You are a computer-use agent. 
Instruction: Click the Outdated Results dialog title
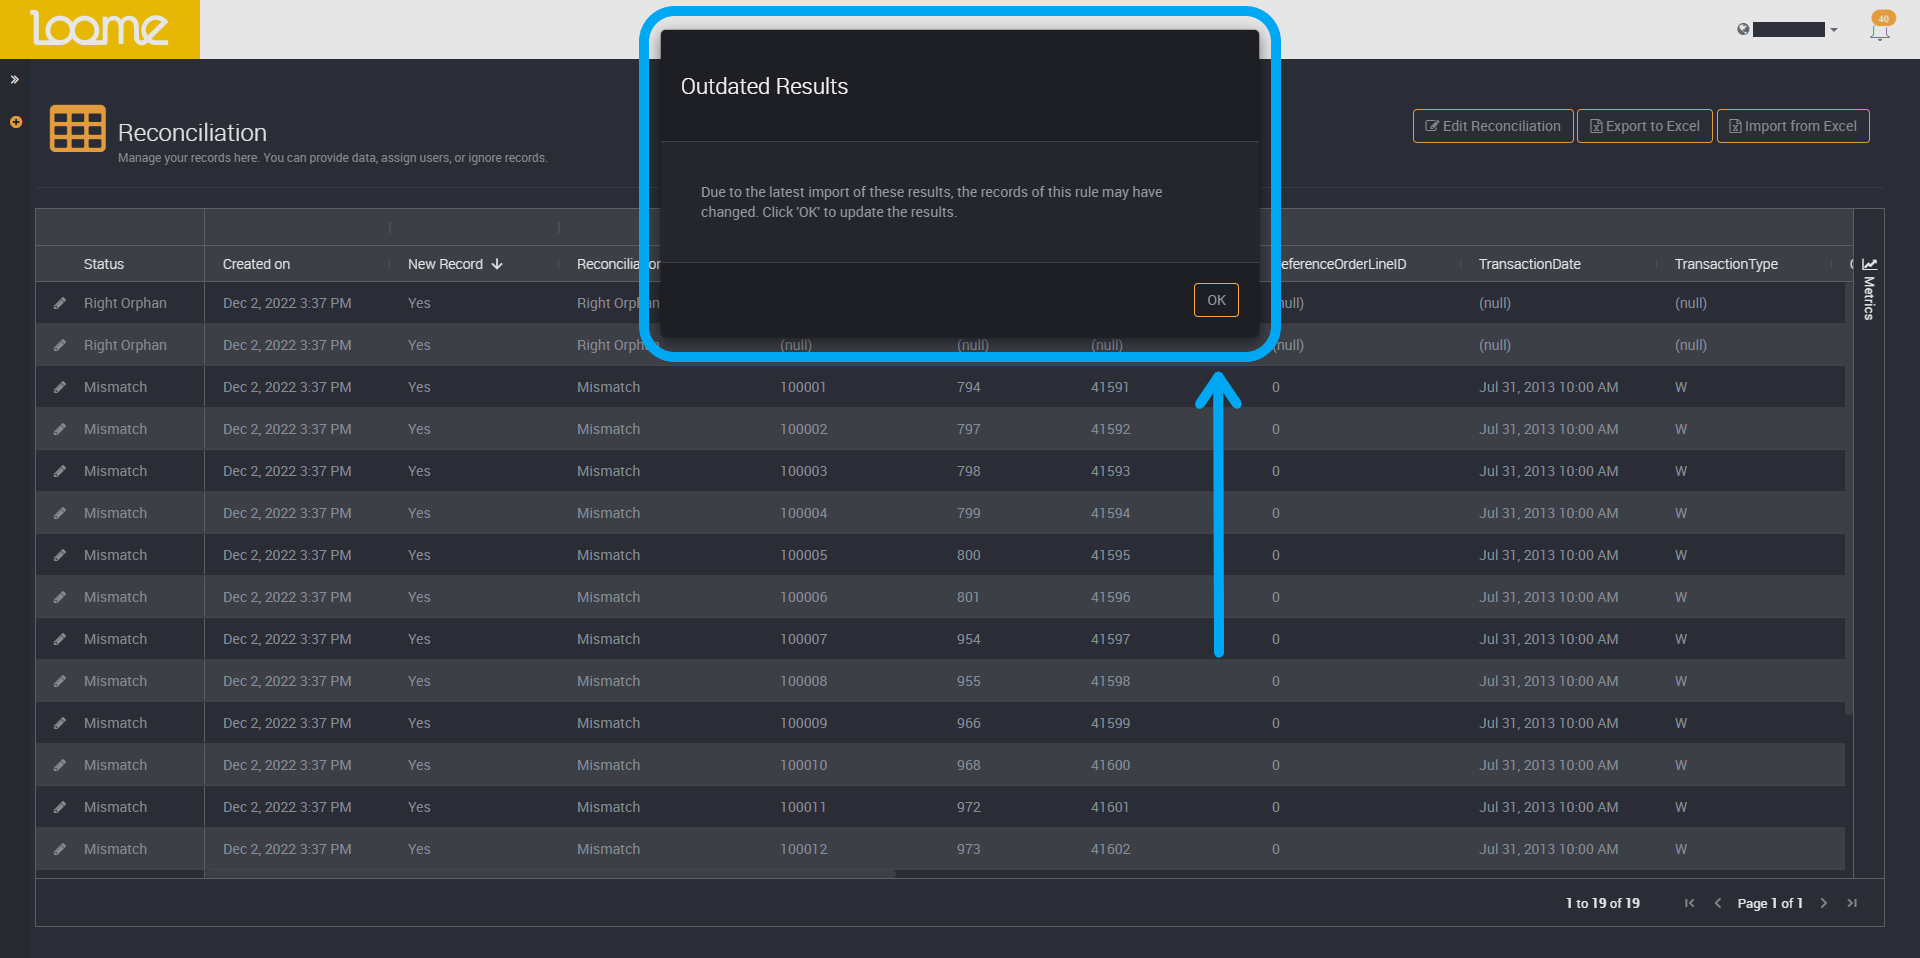pyautogui.click(x=764, y=86)
